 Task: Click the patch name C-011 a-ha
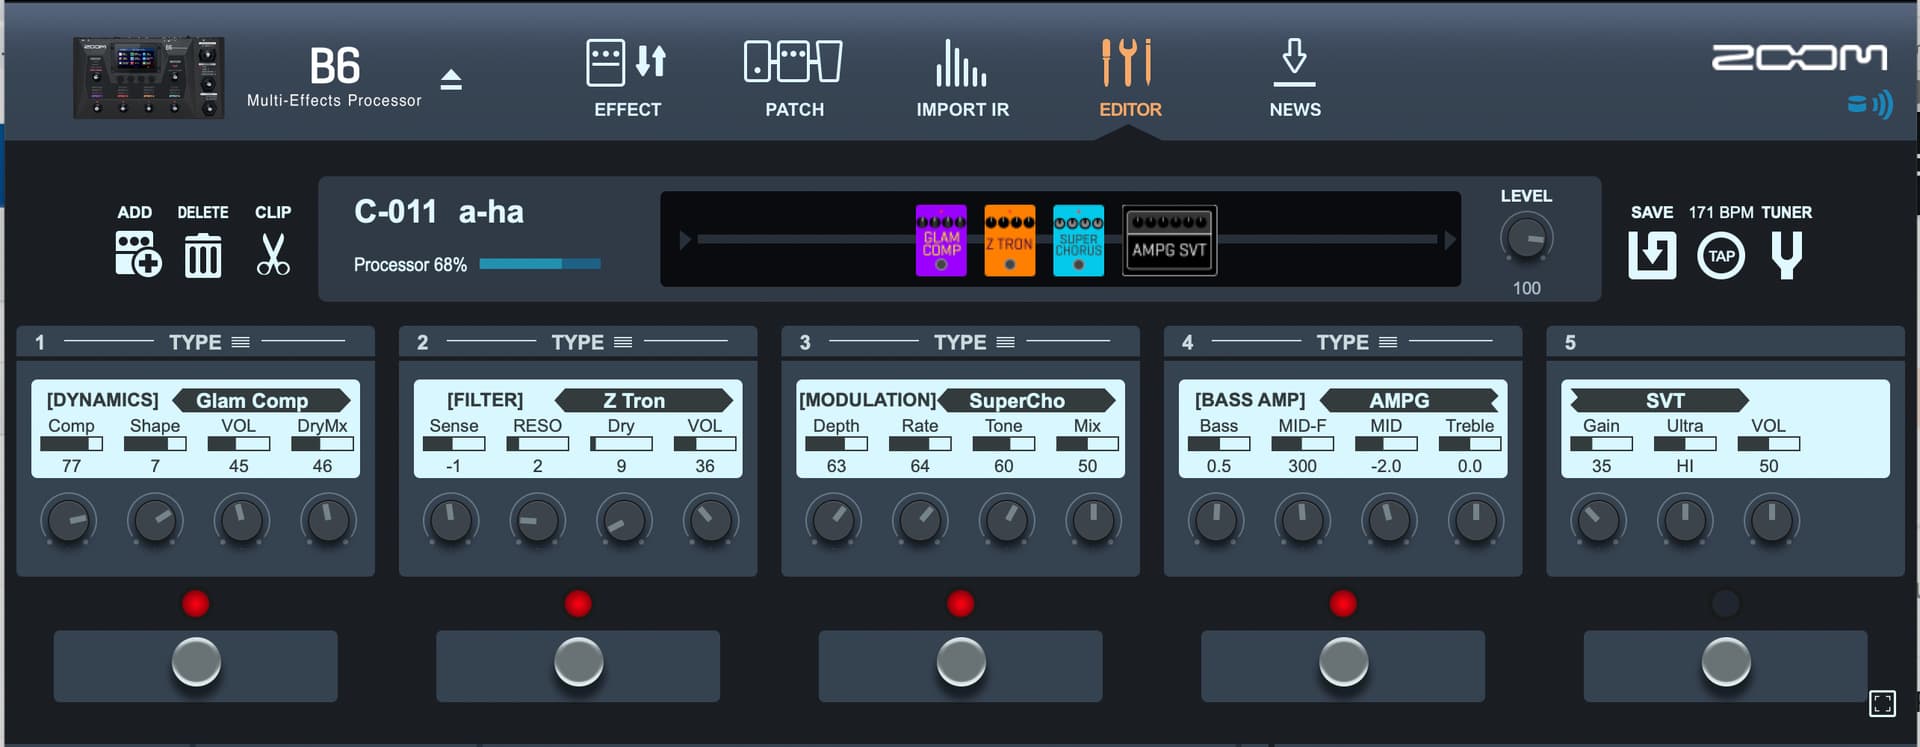(x=438, y=212)
